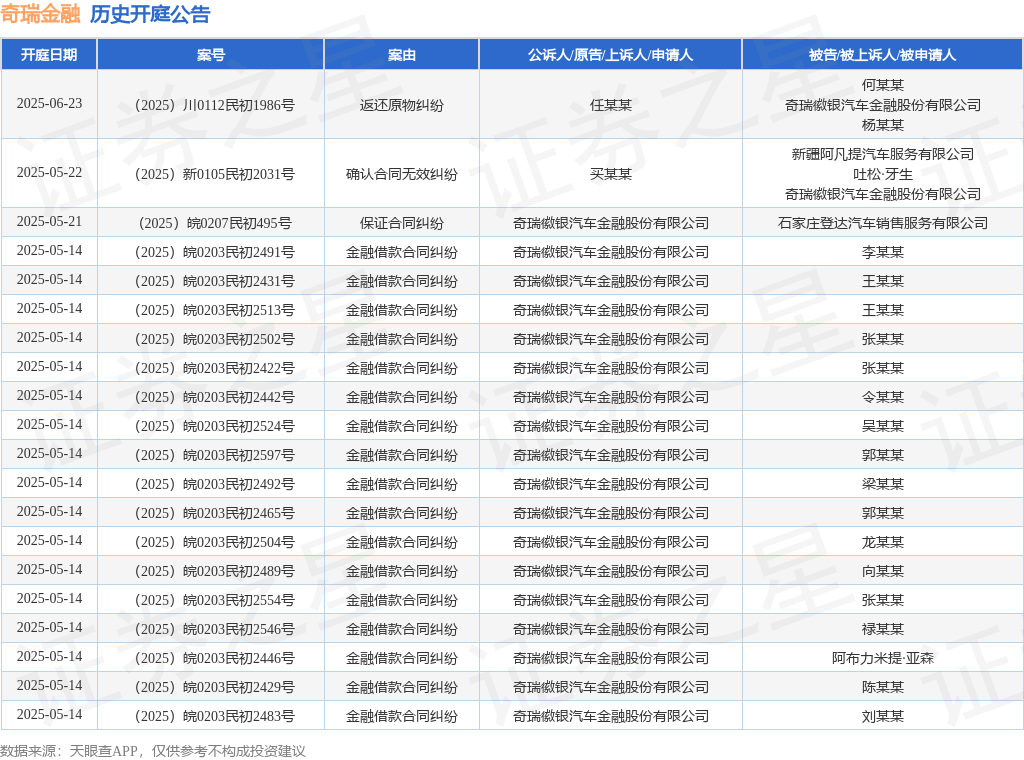Click defendant 郭某某 in the 皖0203民初2597号 row
This screenshot has width=1024, height=760.
882,455
